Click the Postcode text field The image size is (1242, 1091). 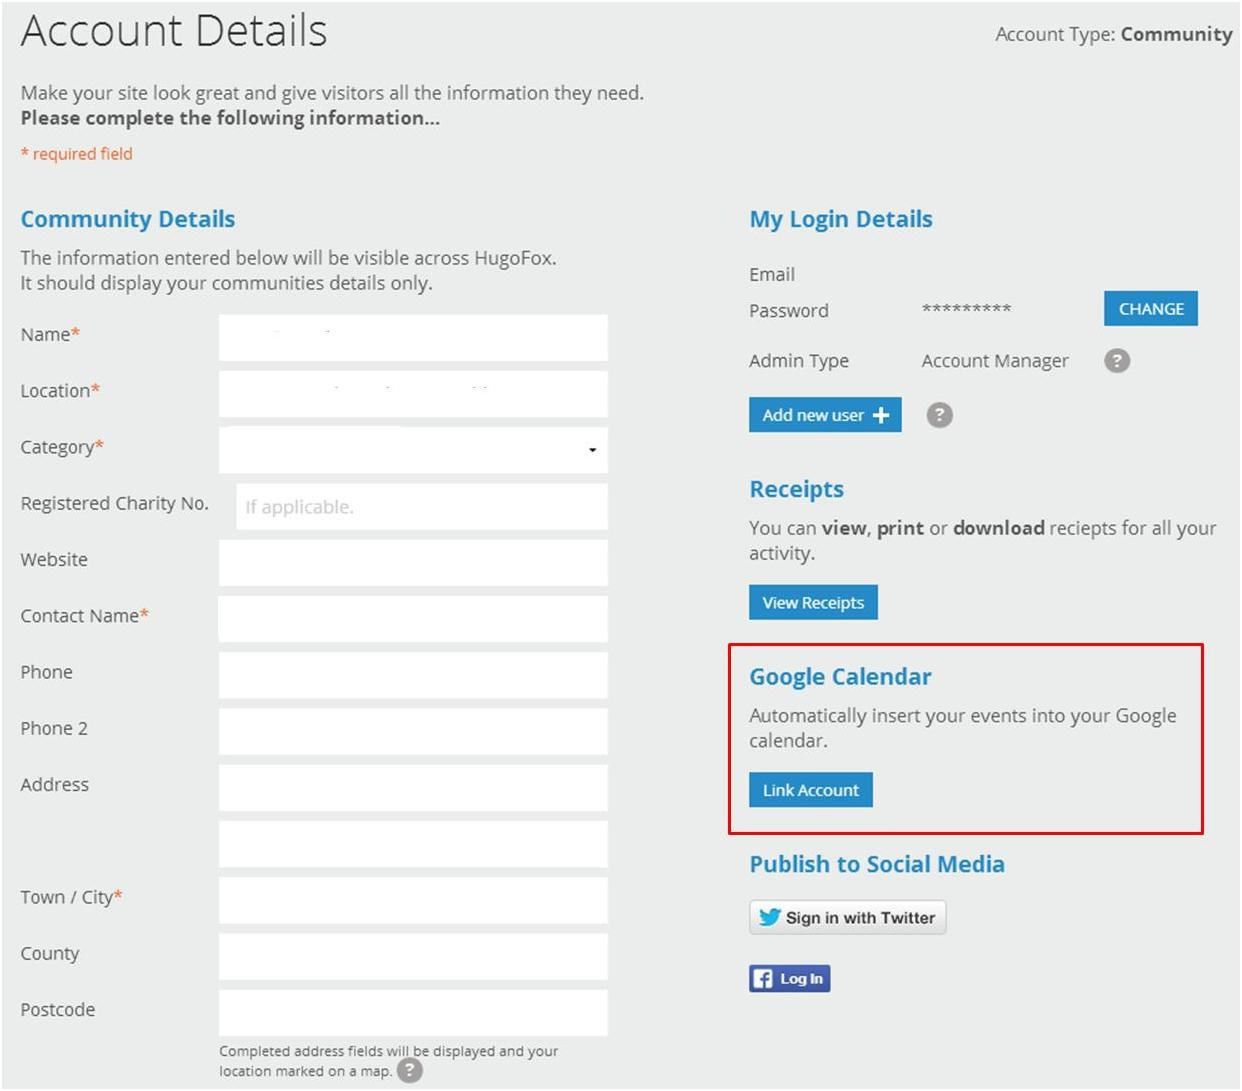pos(413,1013)
